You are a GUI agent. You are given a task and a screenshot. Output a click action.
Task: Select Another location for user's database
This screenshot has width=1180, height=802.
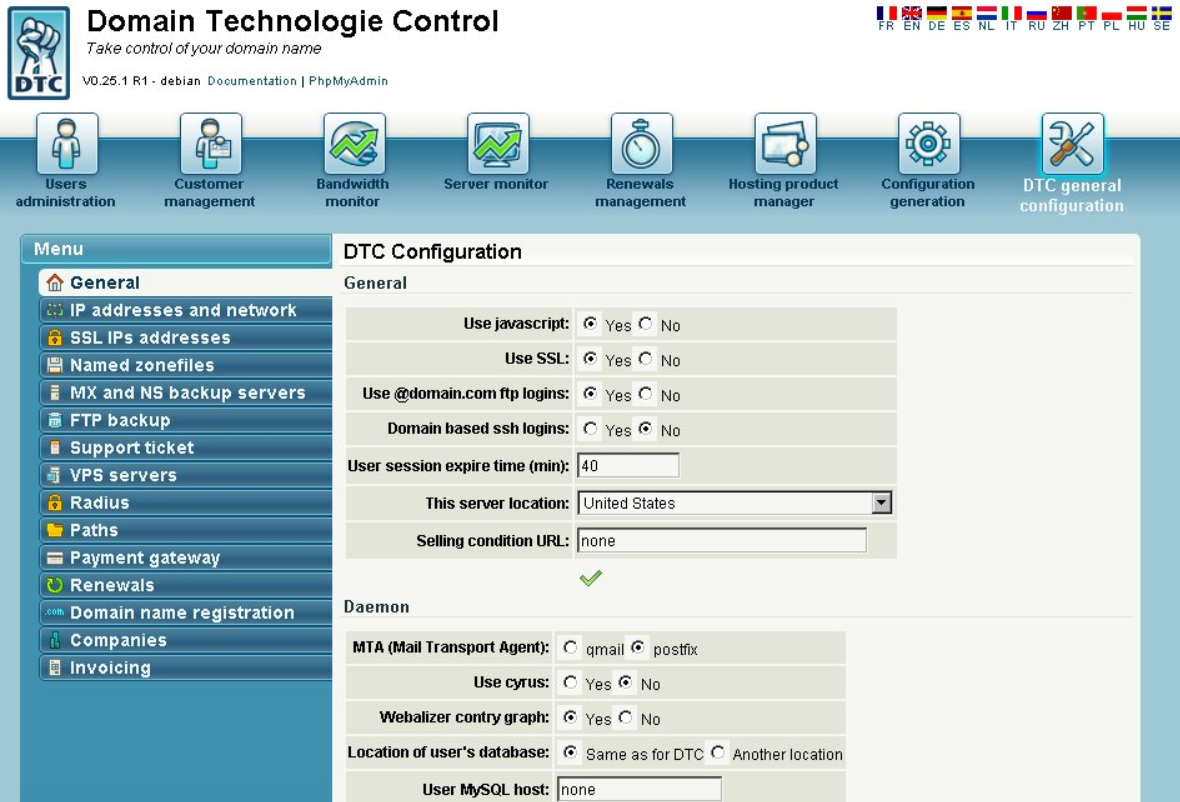718,753
